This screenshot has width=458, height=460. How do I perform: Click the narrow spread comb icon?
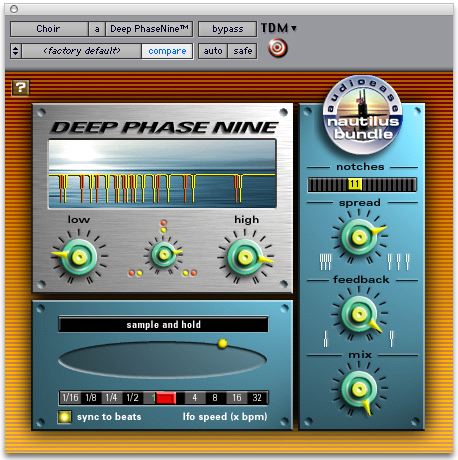pyautogui.click(x=325, y=262)
